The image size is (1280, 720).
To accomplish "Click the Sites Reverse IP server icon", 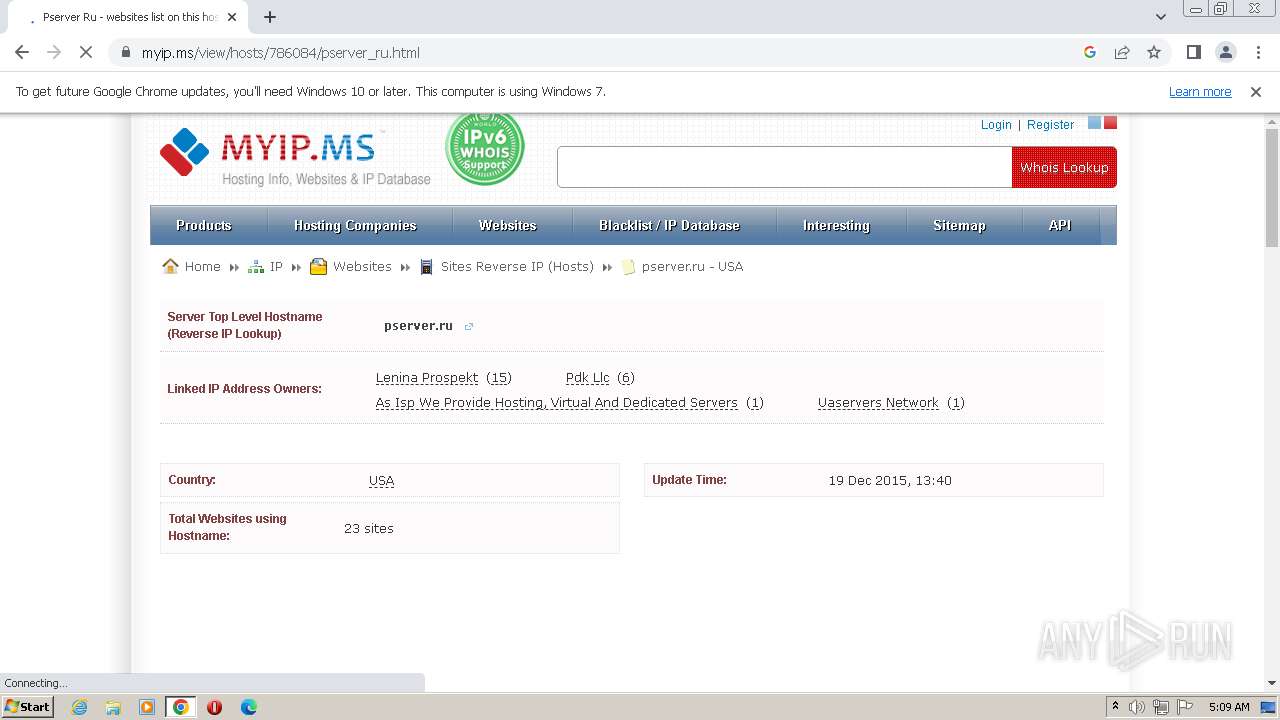I will tap(427, 267).
